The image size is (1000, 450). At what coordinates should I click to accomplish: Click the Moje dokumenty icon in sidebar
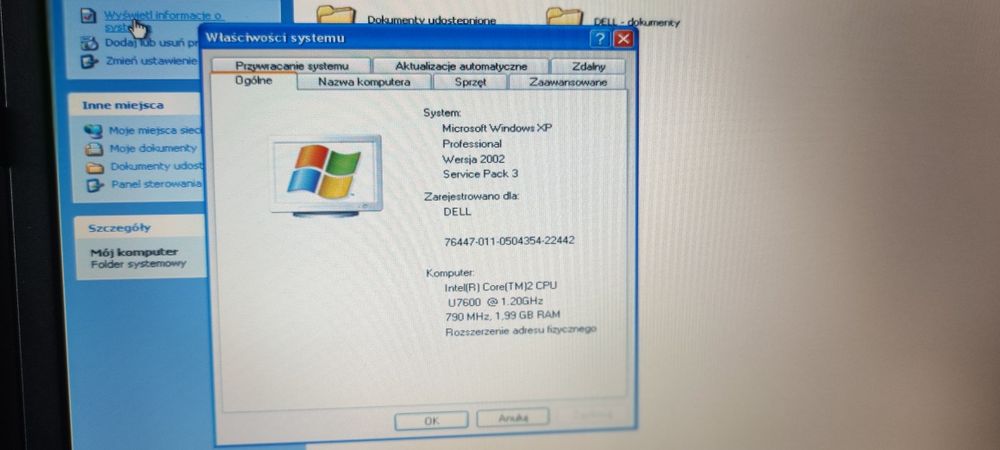coord(94,149)
